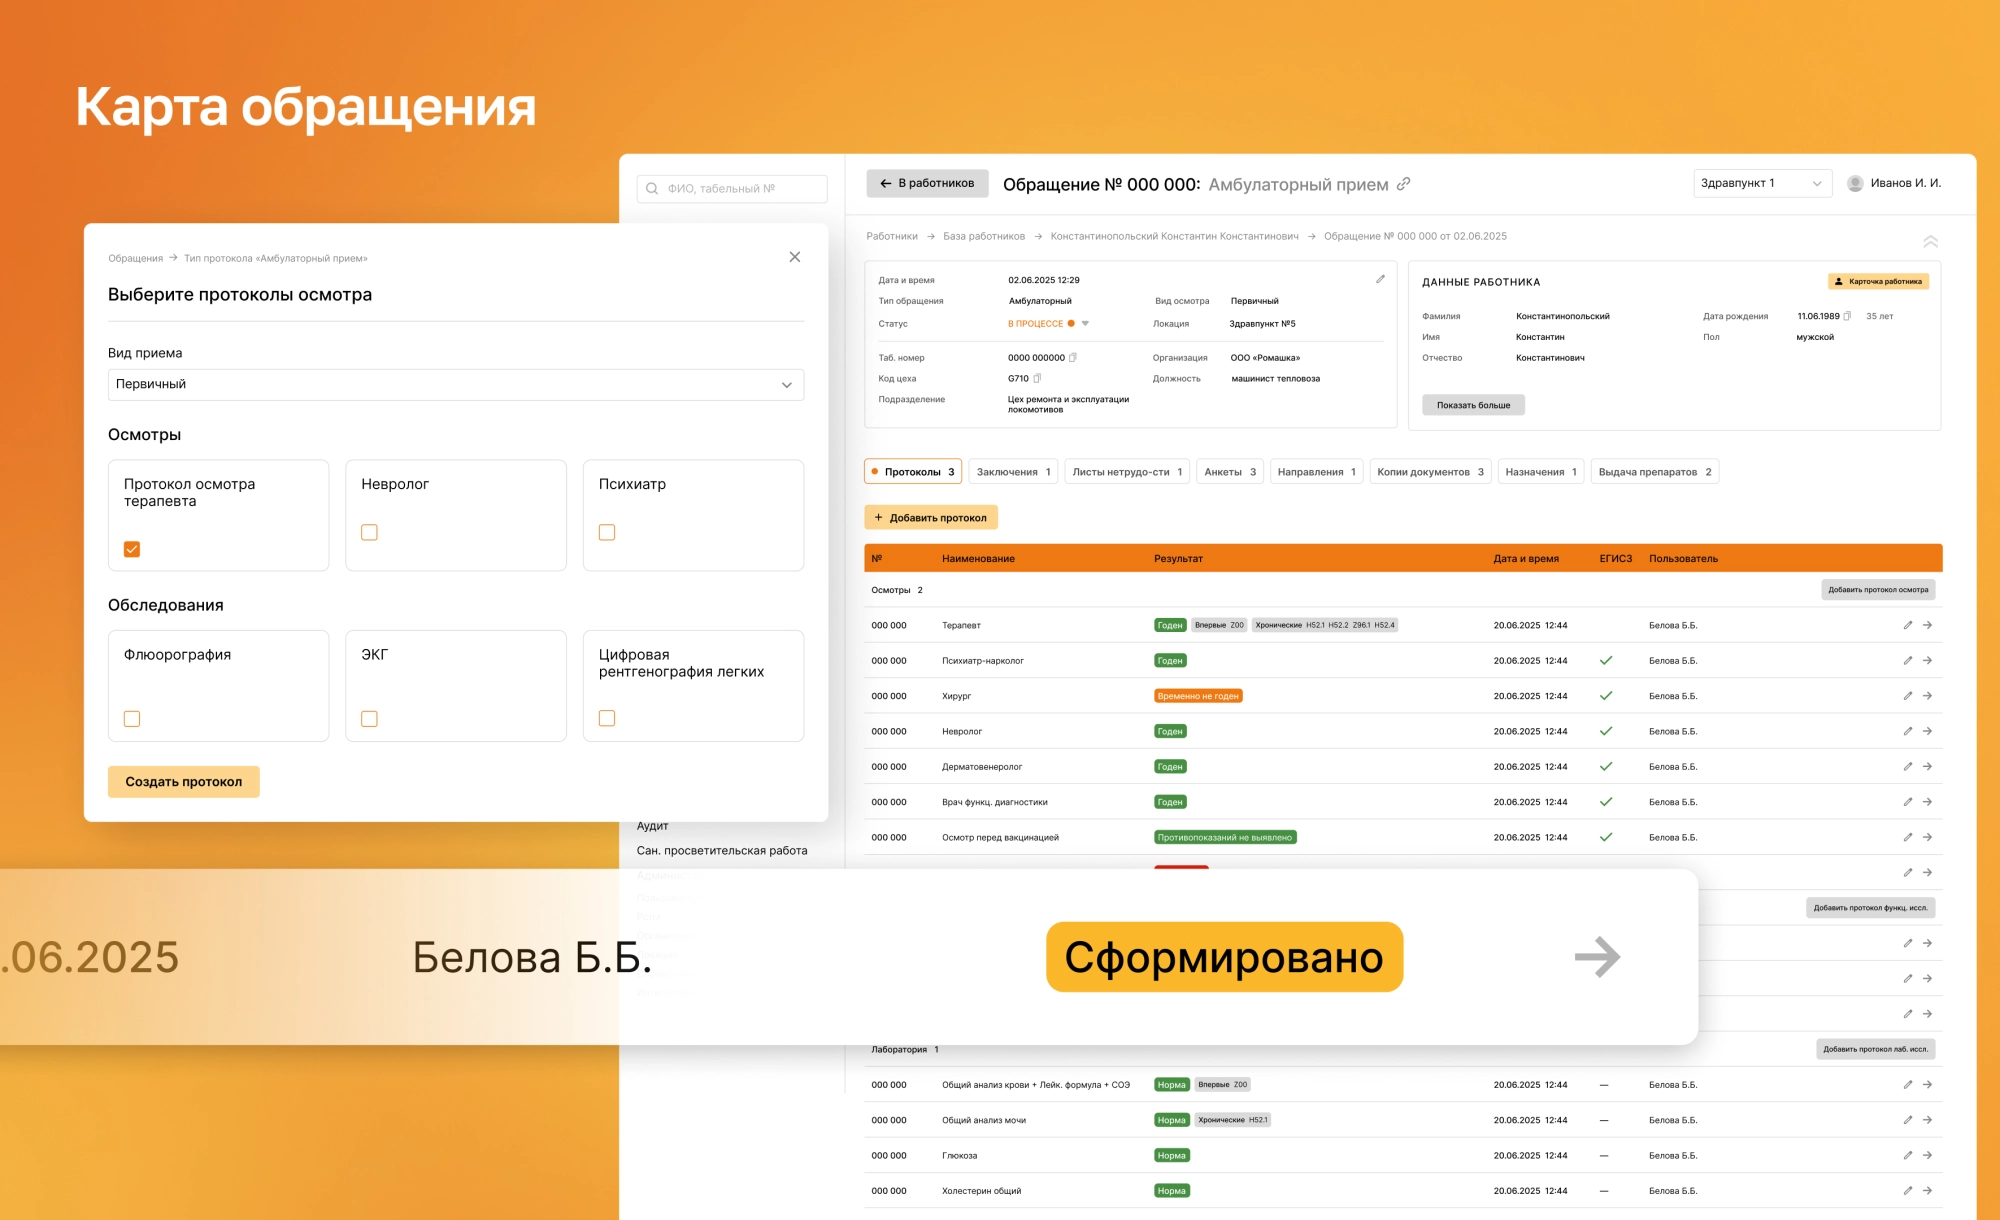Enable the Невролог checkbox
Viewport: 2000px width, 1220px height.
[369, 532]
